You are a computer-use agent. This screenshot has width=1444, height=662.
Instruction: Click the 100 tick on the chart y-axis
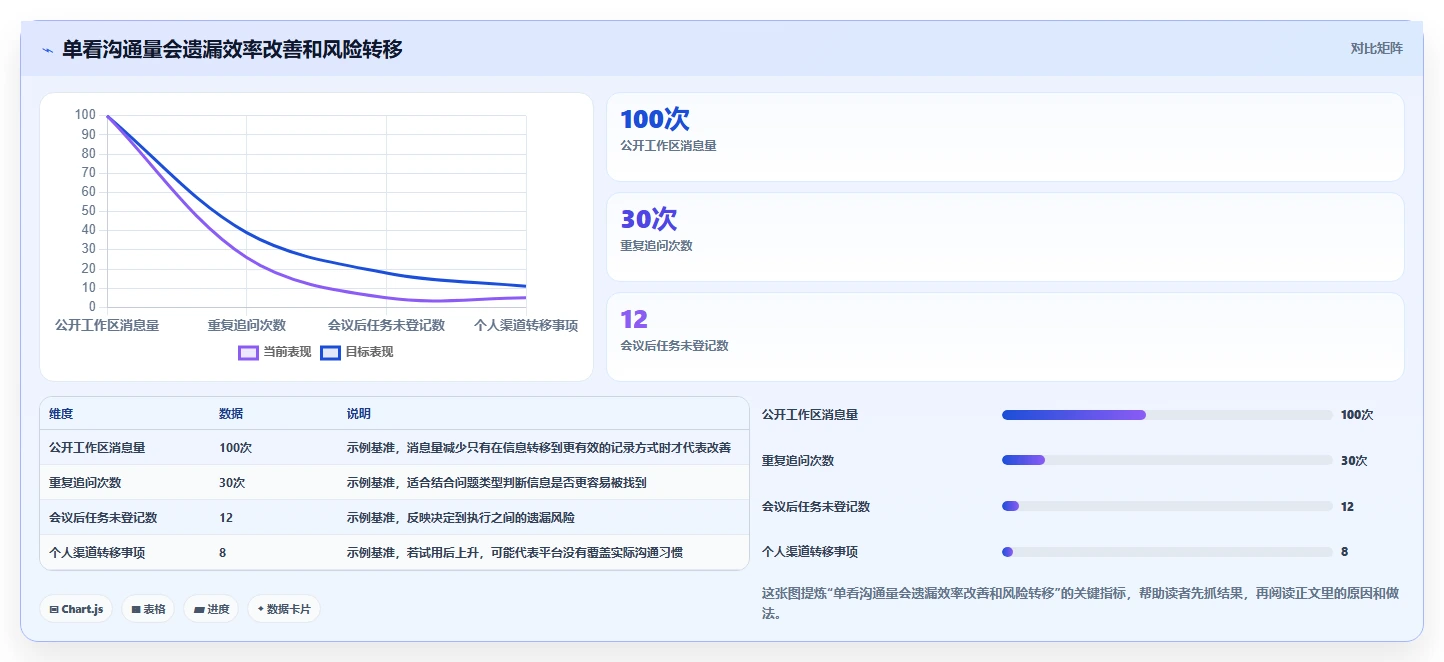click(85, 115)
